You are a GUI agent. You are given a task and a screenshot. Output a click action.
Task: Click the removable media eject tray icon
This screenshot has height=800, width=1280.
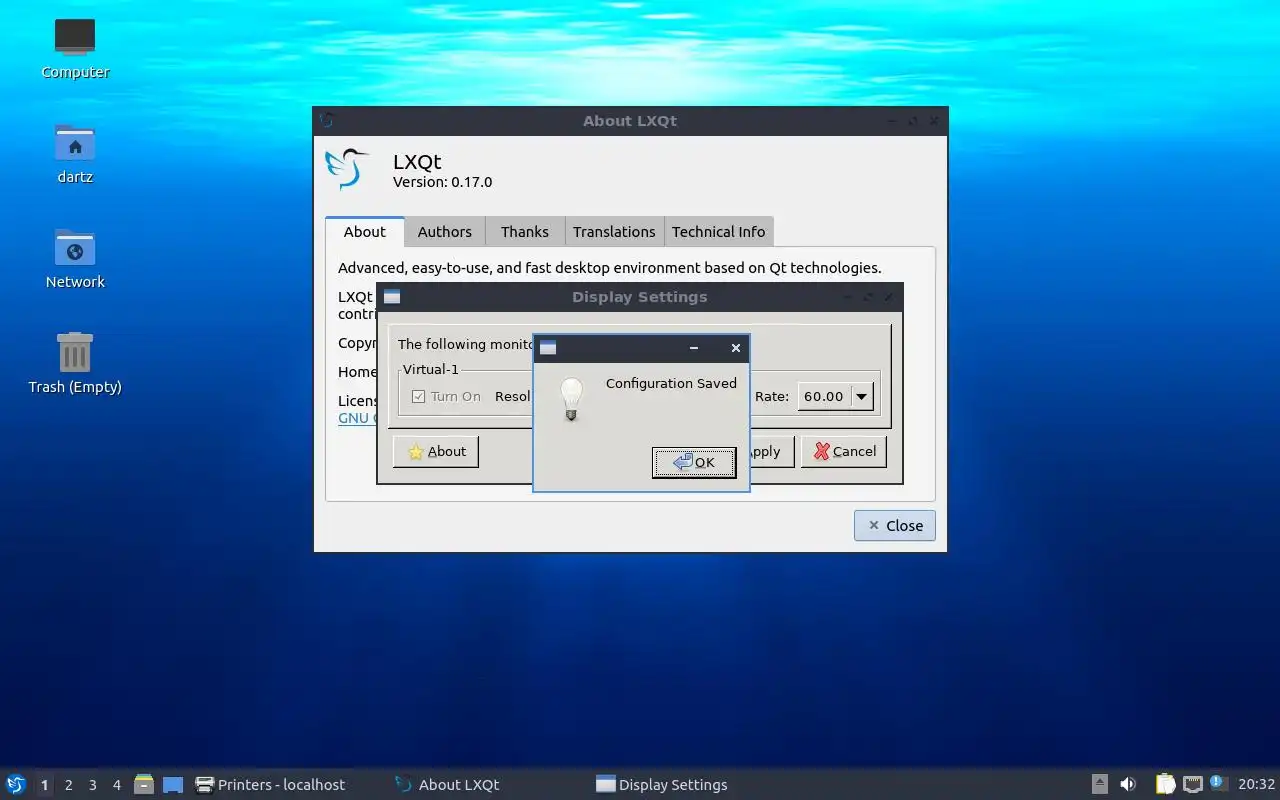click(x=1100, y=784)
